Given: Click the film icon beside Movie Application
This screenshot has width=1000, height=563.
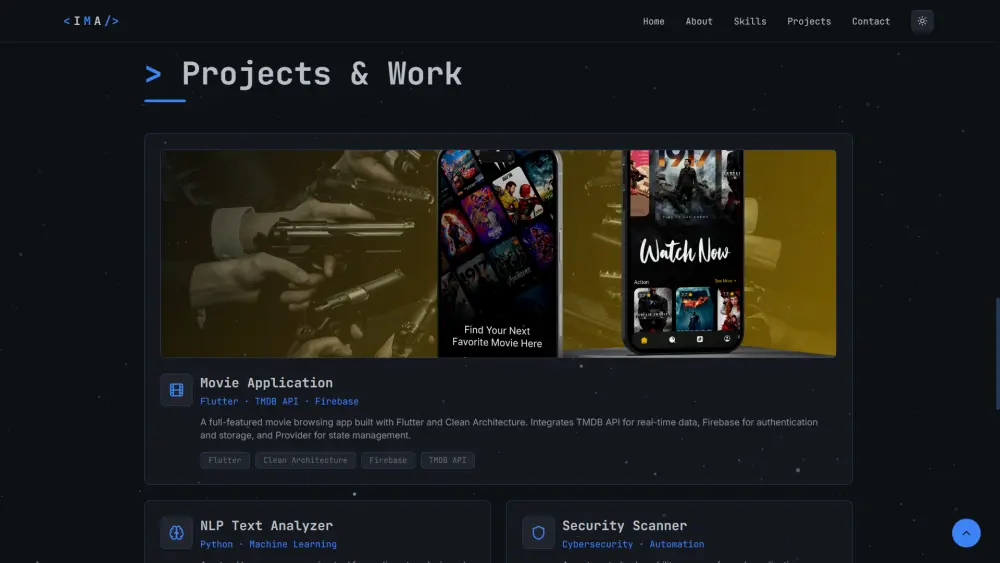Looking at the screenshot, I should click(x=176, y=390).
